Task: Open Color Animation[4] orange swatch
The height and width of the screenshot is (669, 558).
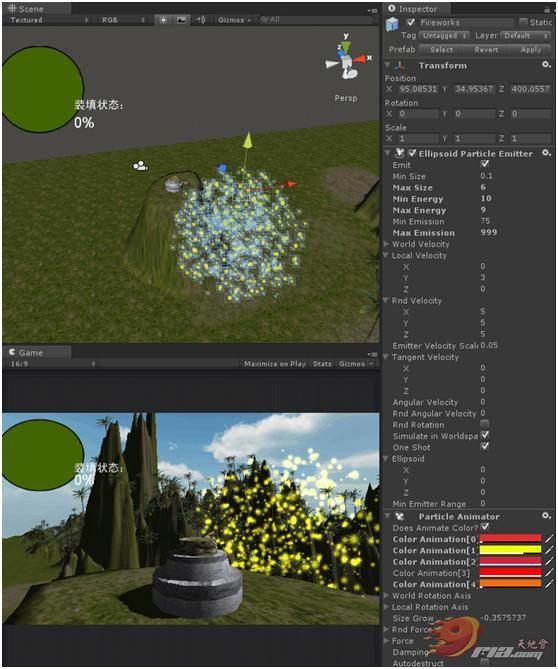Action: [x=510, y=584]
